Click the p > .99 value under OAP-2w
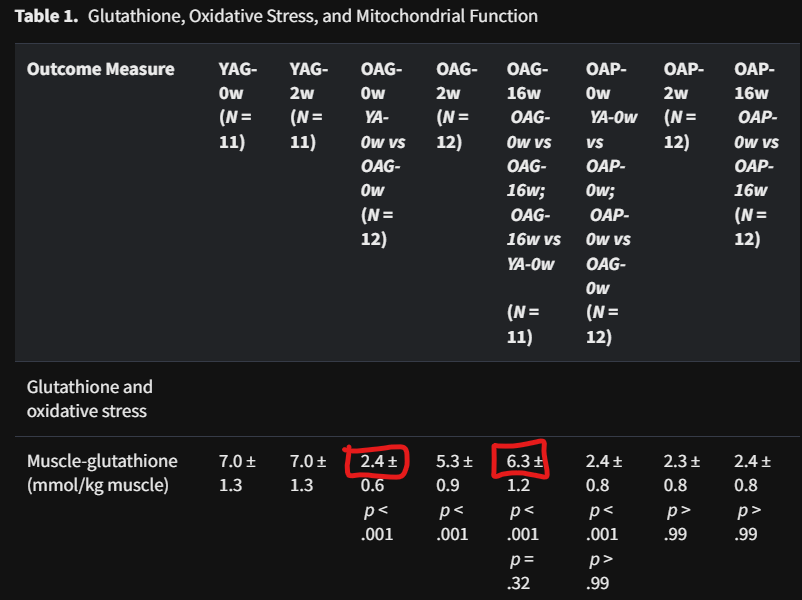802x600 pixels. [x=678, y=522]
